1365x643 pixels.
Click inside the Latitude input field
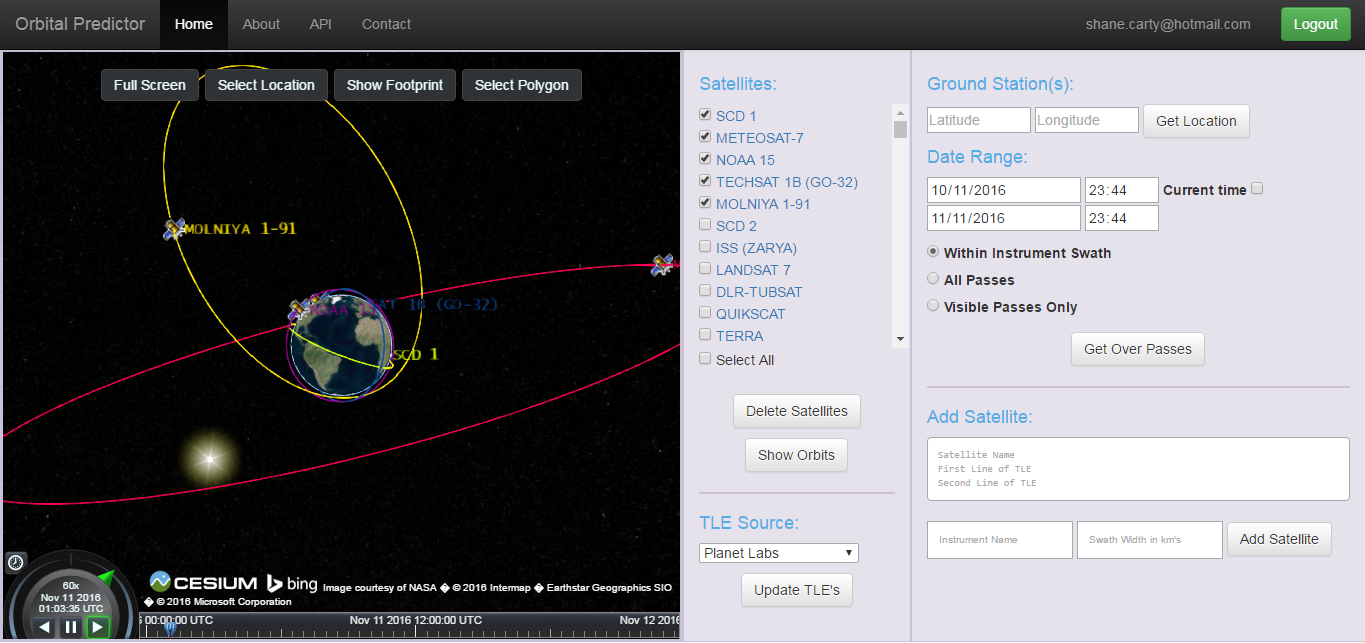pos(978,119)
